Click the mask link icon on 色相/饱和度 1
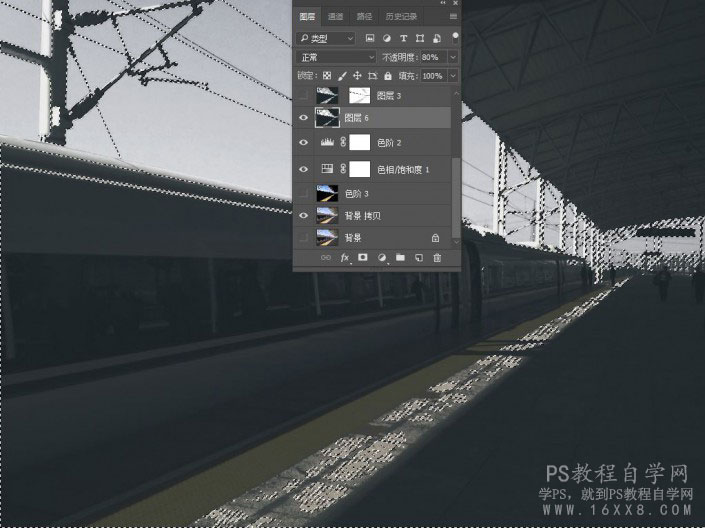Screen dimensions: 705x528 [x=343, y=169]
